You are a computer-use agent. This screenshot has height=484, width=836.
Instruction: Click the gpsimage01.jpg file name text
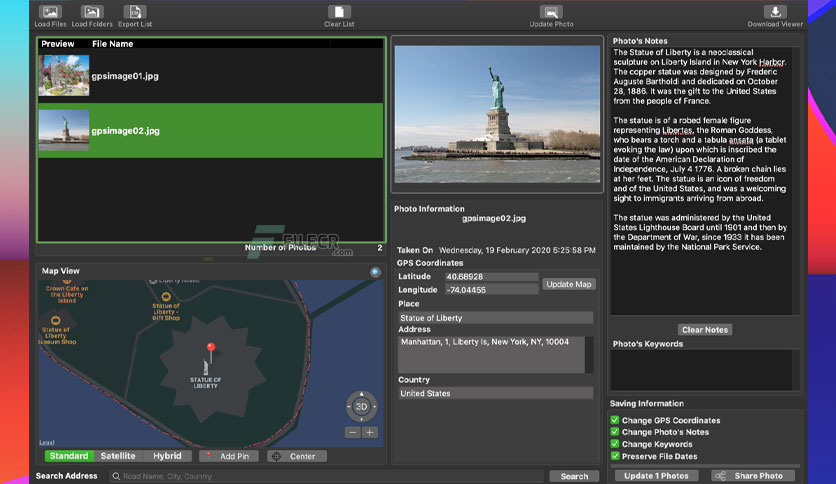pyautogui.click(x=125, y=76)
